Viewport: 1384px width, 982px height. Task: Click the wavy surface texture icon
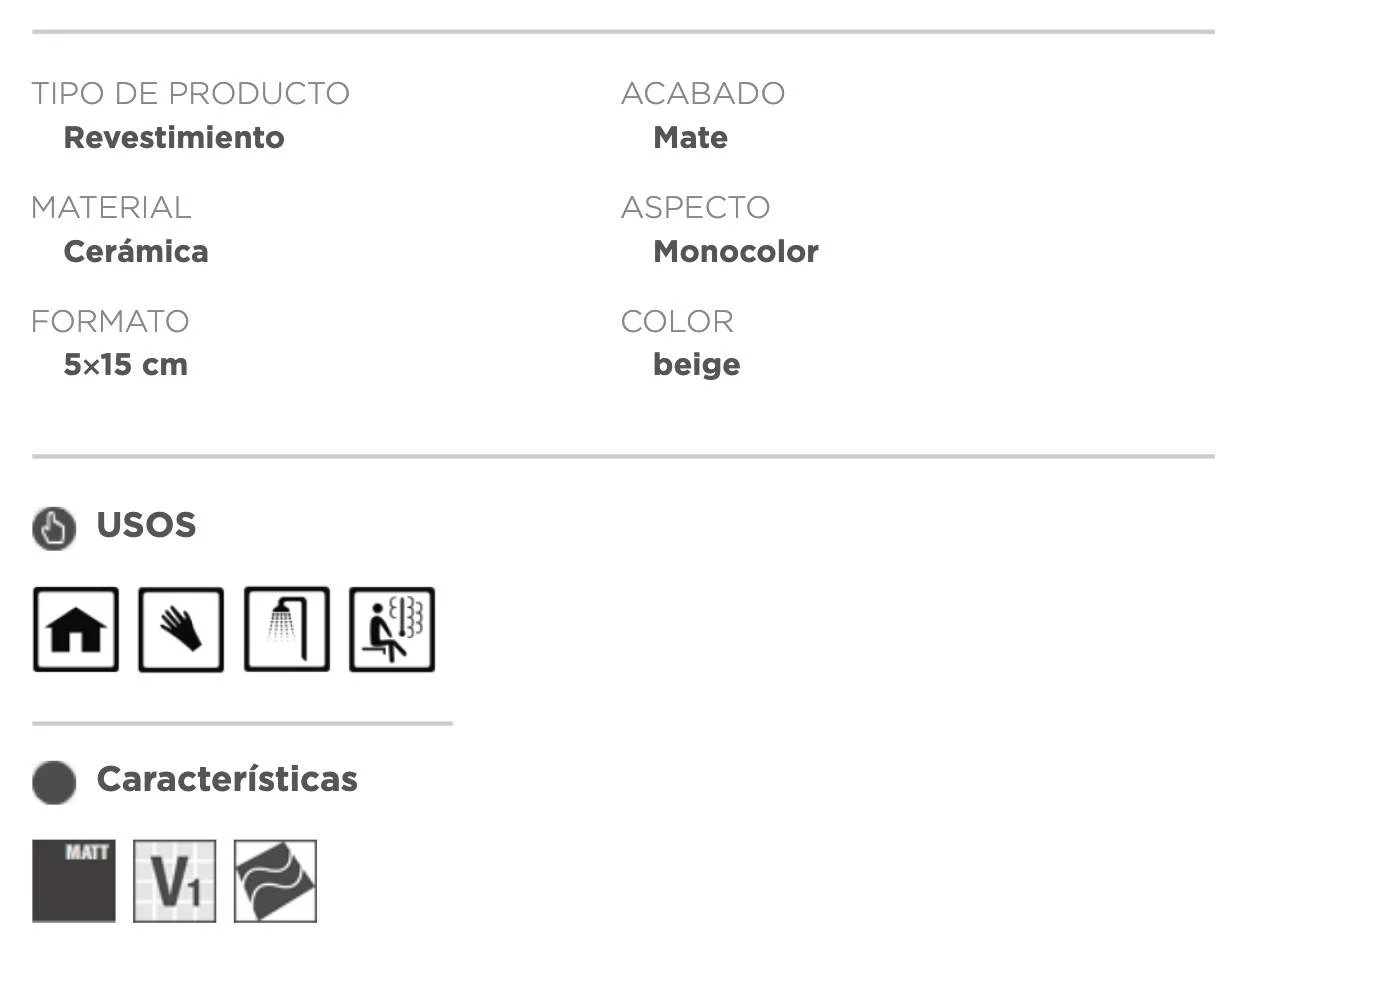click(275, 881)
